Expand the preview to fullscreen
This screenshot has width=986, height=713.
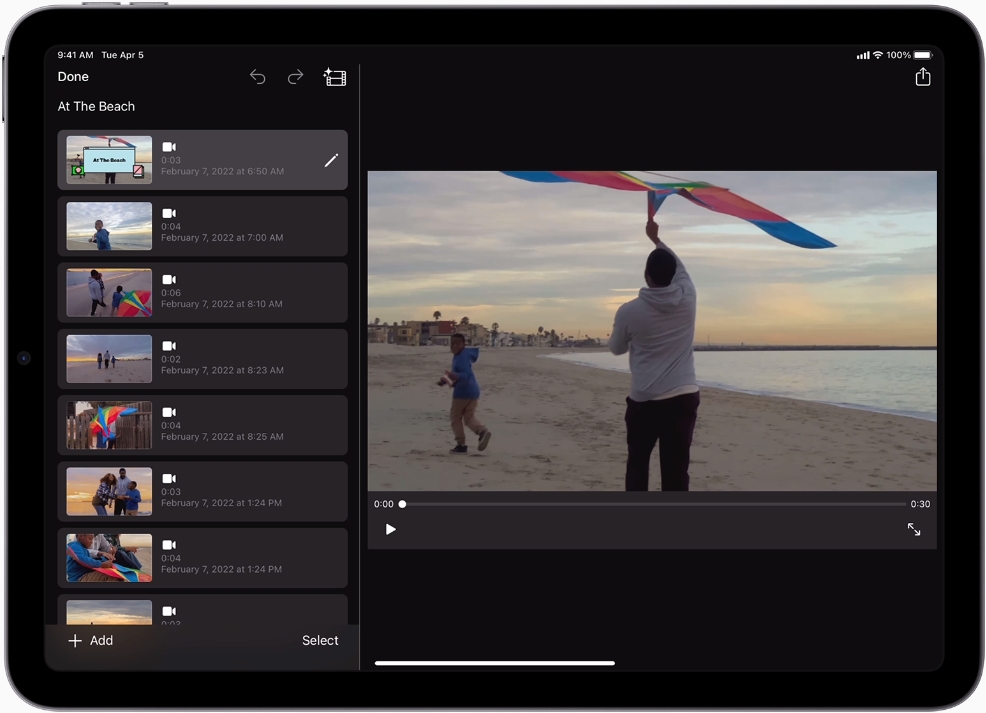click(913, 530)
